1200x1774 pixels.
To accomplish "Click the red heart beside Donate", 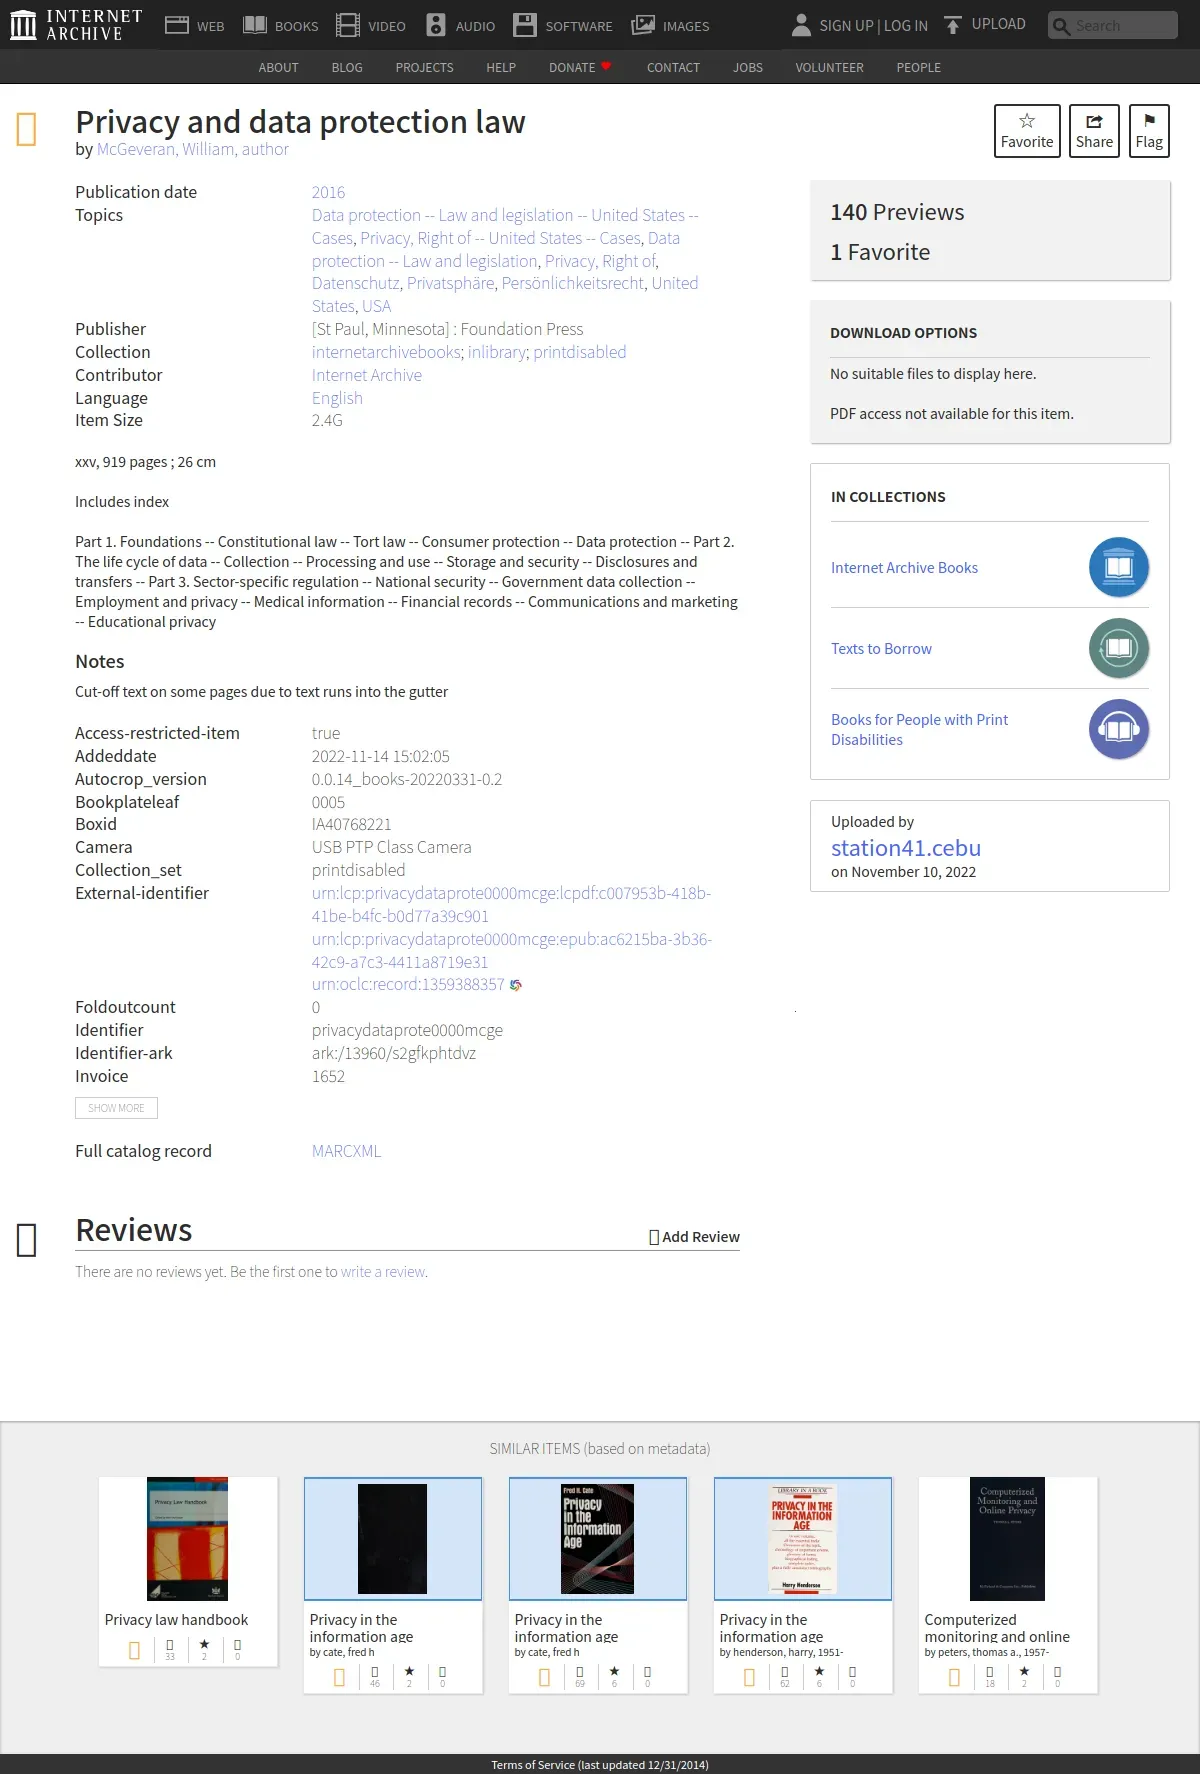I will click(x=606, y=66).
